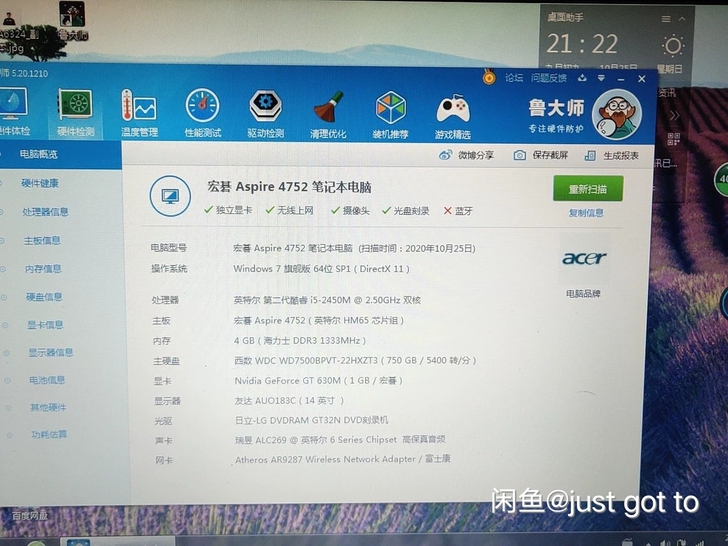
Task: Close the 鲁大师 window
Action: [642, 79]
